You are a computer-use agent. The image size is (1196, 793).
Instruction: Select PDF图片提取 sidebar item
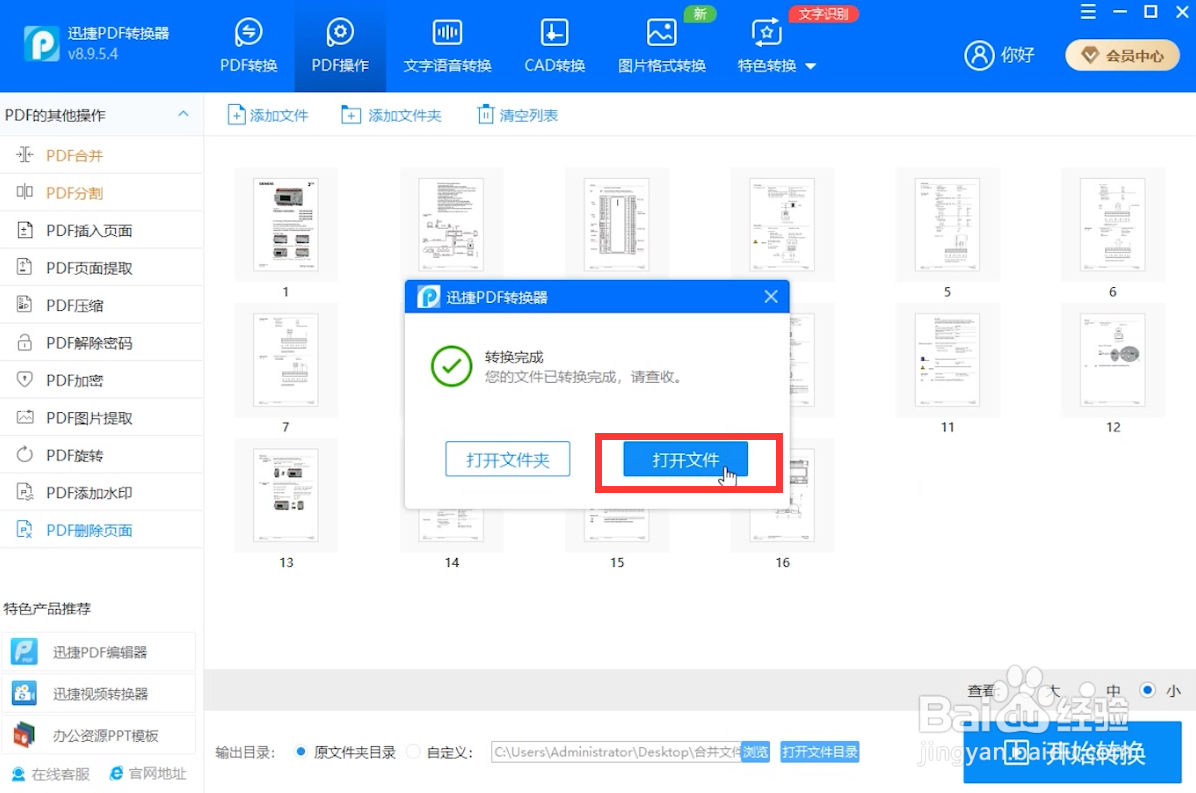101,417
